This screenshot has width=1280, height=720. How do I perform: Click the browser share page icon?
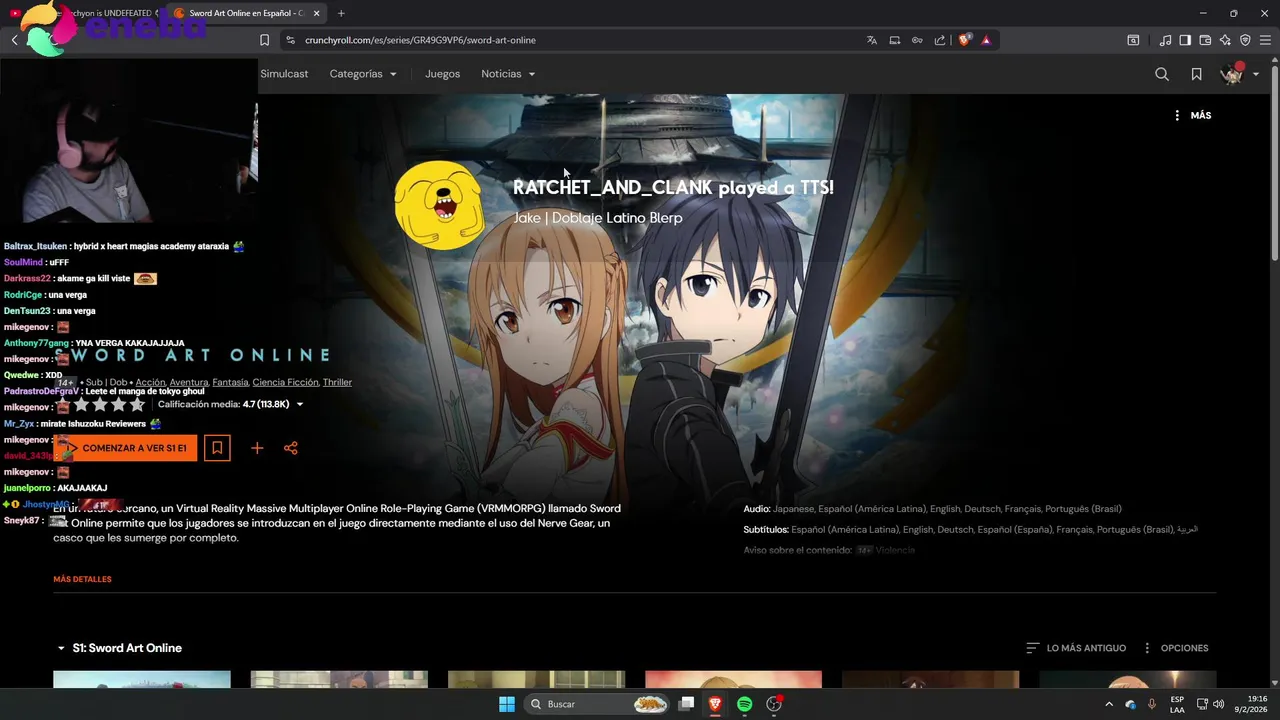(x=940, y=40)
